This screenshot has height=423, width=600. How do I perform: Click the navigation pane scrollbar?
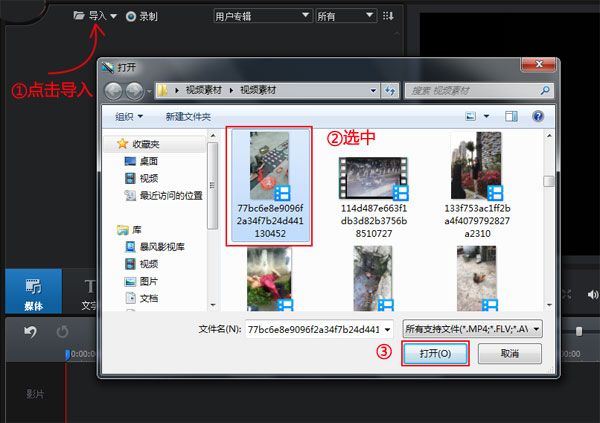click(x=212, y=186)
